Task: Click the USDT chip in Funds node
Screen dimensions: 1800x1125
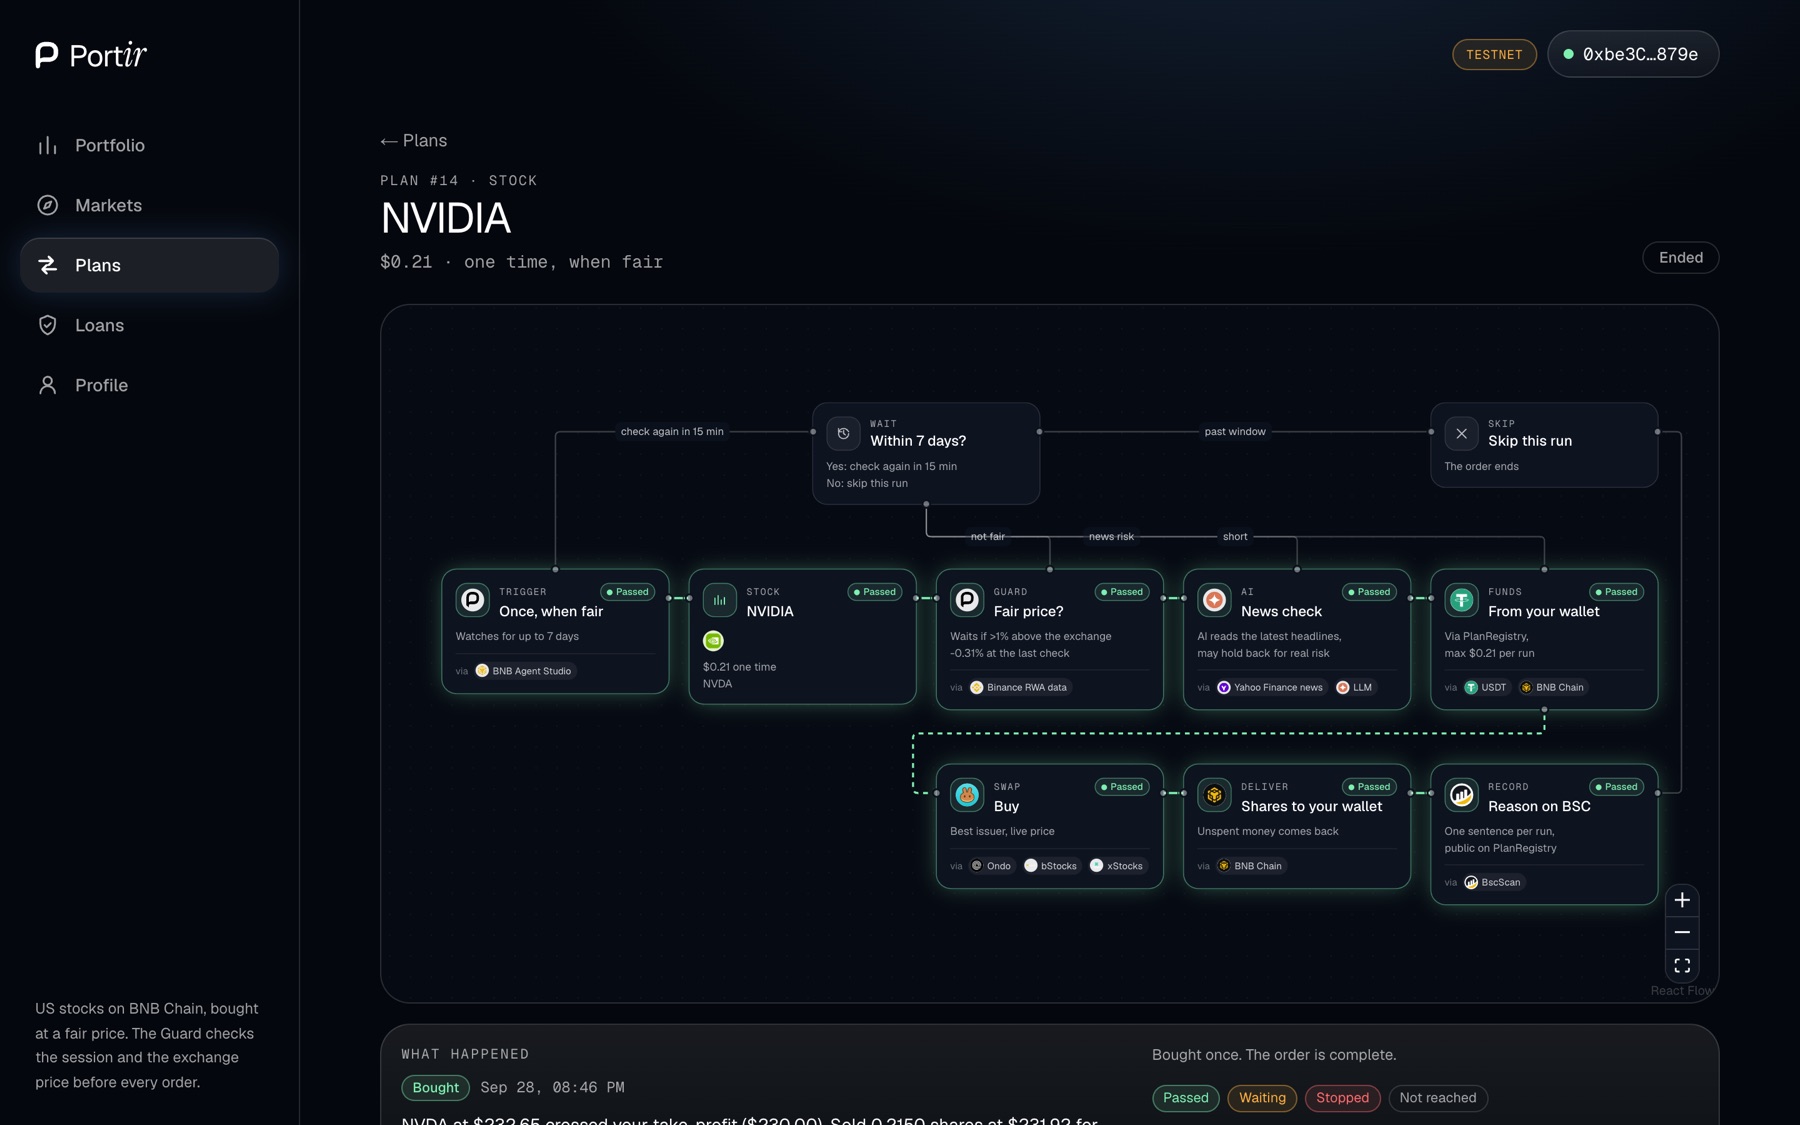Action: click(1485, 687)
